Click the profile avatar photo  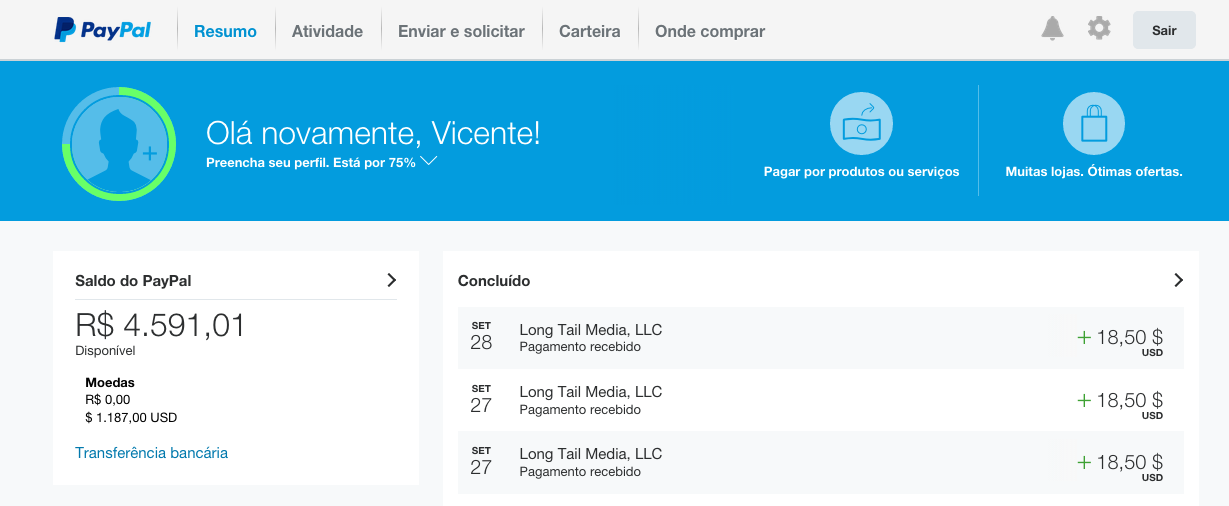pyautogui.click(x=119, y=144)
